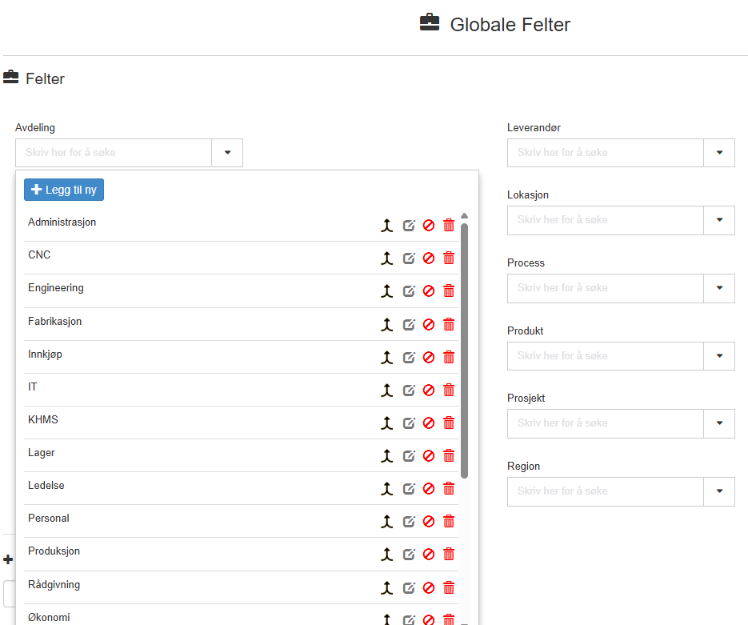This screenshot has height=625, width=748.
Task: Delete the Administrasjon entry
Action: pyautogui.click(x=449, y=225)
